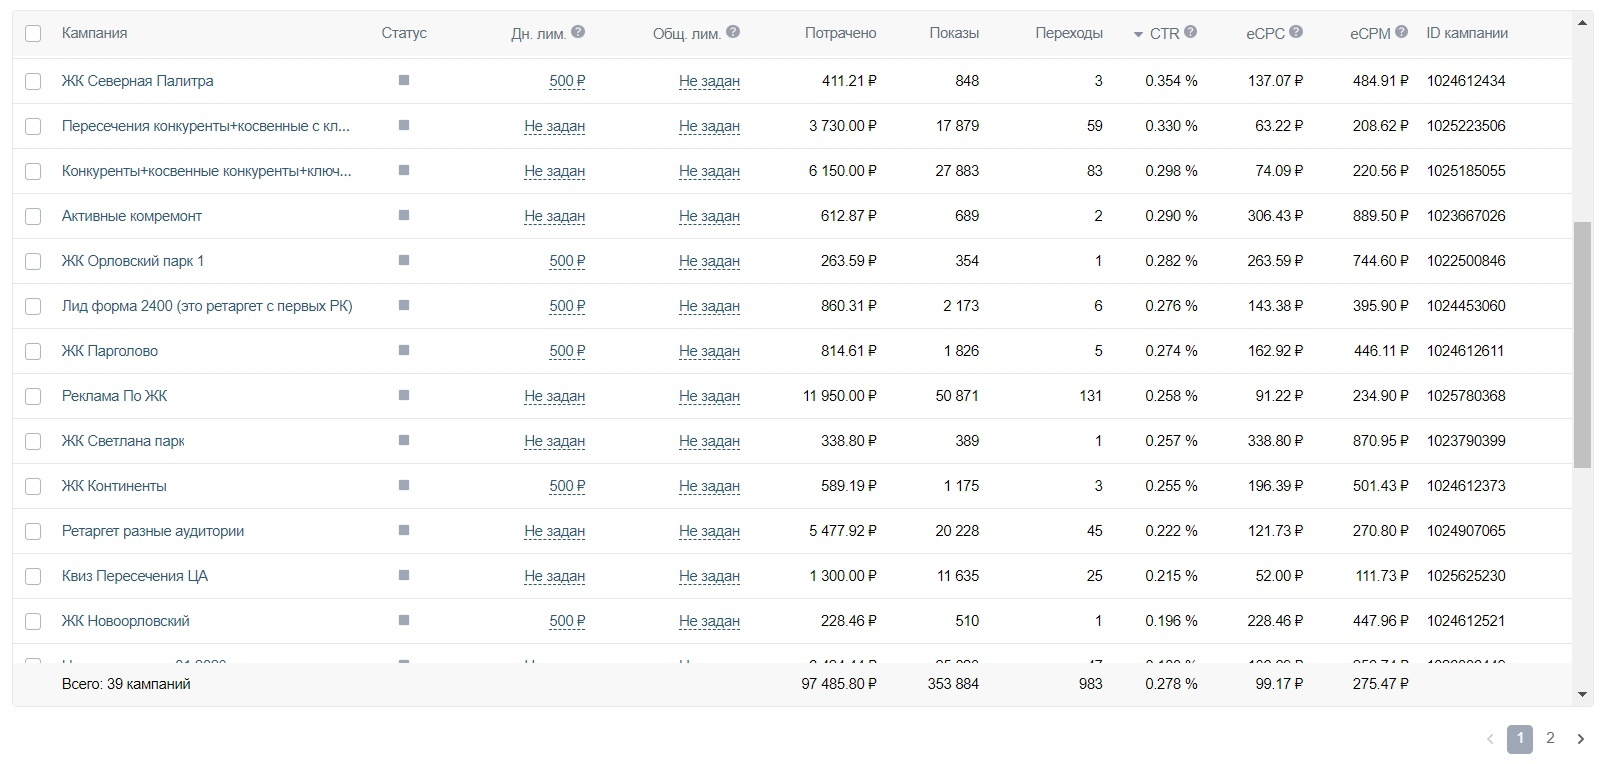Open help icon next to Дн. лим.
The width and height of the screenshot is (1608, 764).
tap(578, 32)
